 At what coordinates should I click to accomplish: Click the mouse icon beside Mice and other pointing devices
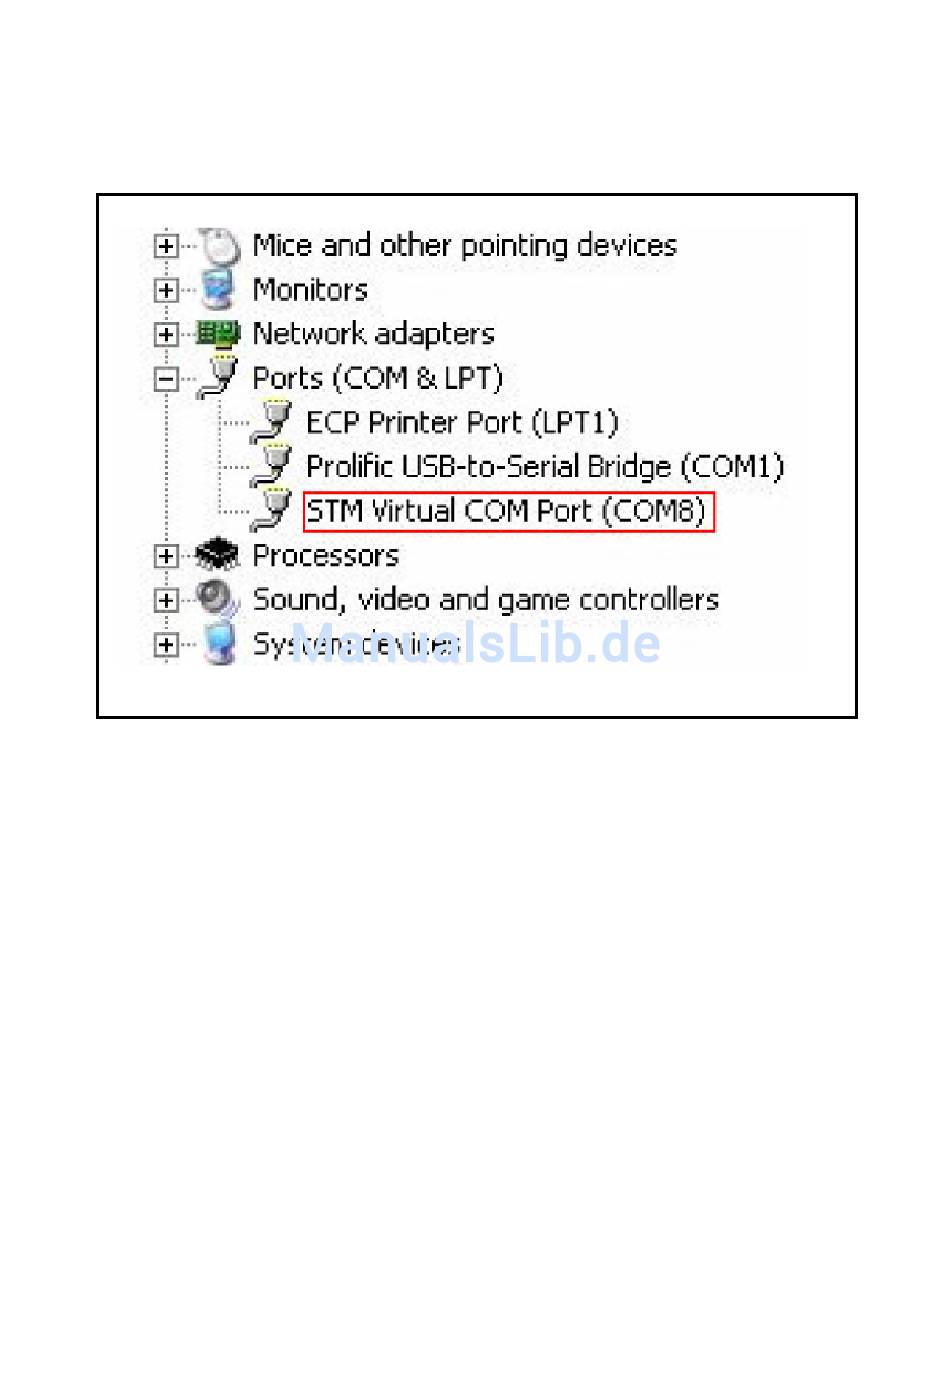[219, 245]
